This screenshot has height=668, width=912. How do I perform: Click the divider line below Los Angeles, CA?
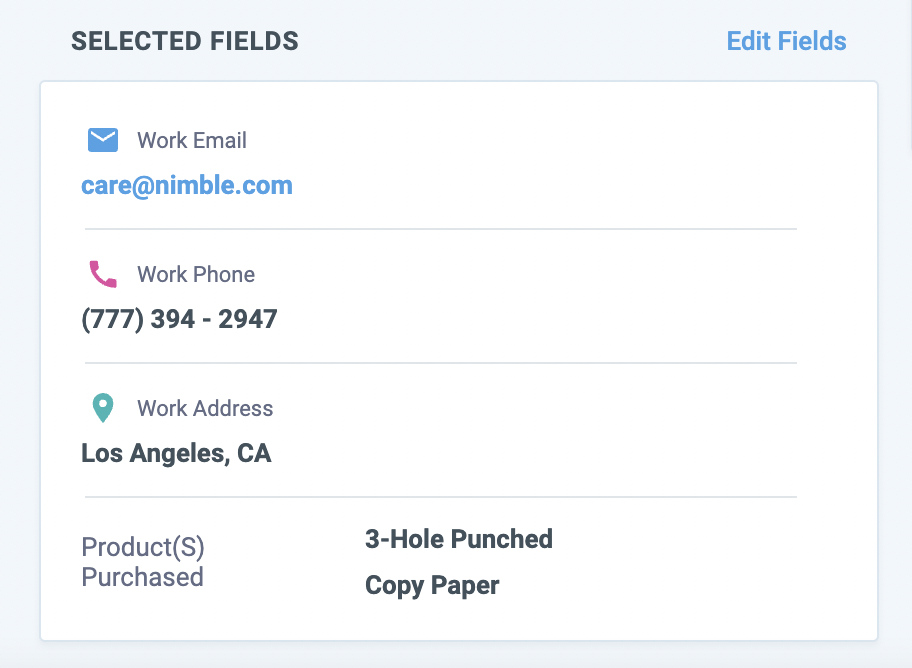tap(440, 497)
